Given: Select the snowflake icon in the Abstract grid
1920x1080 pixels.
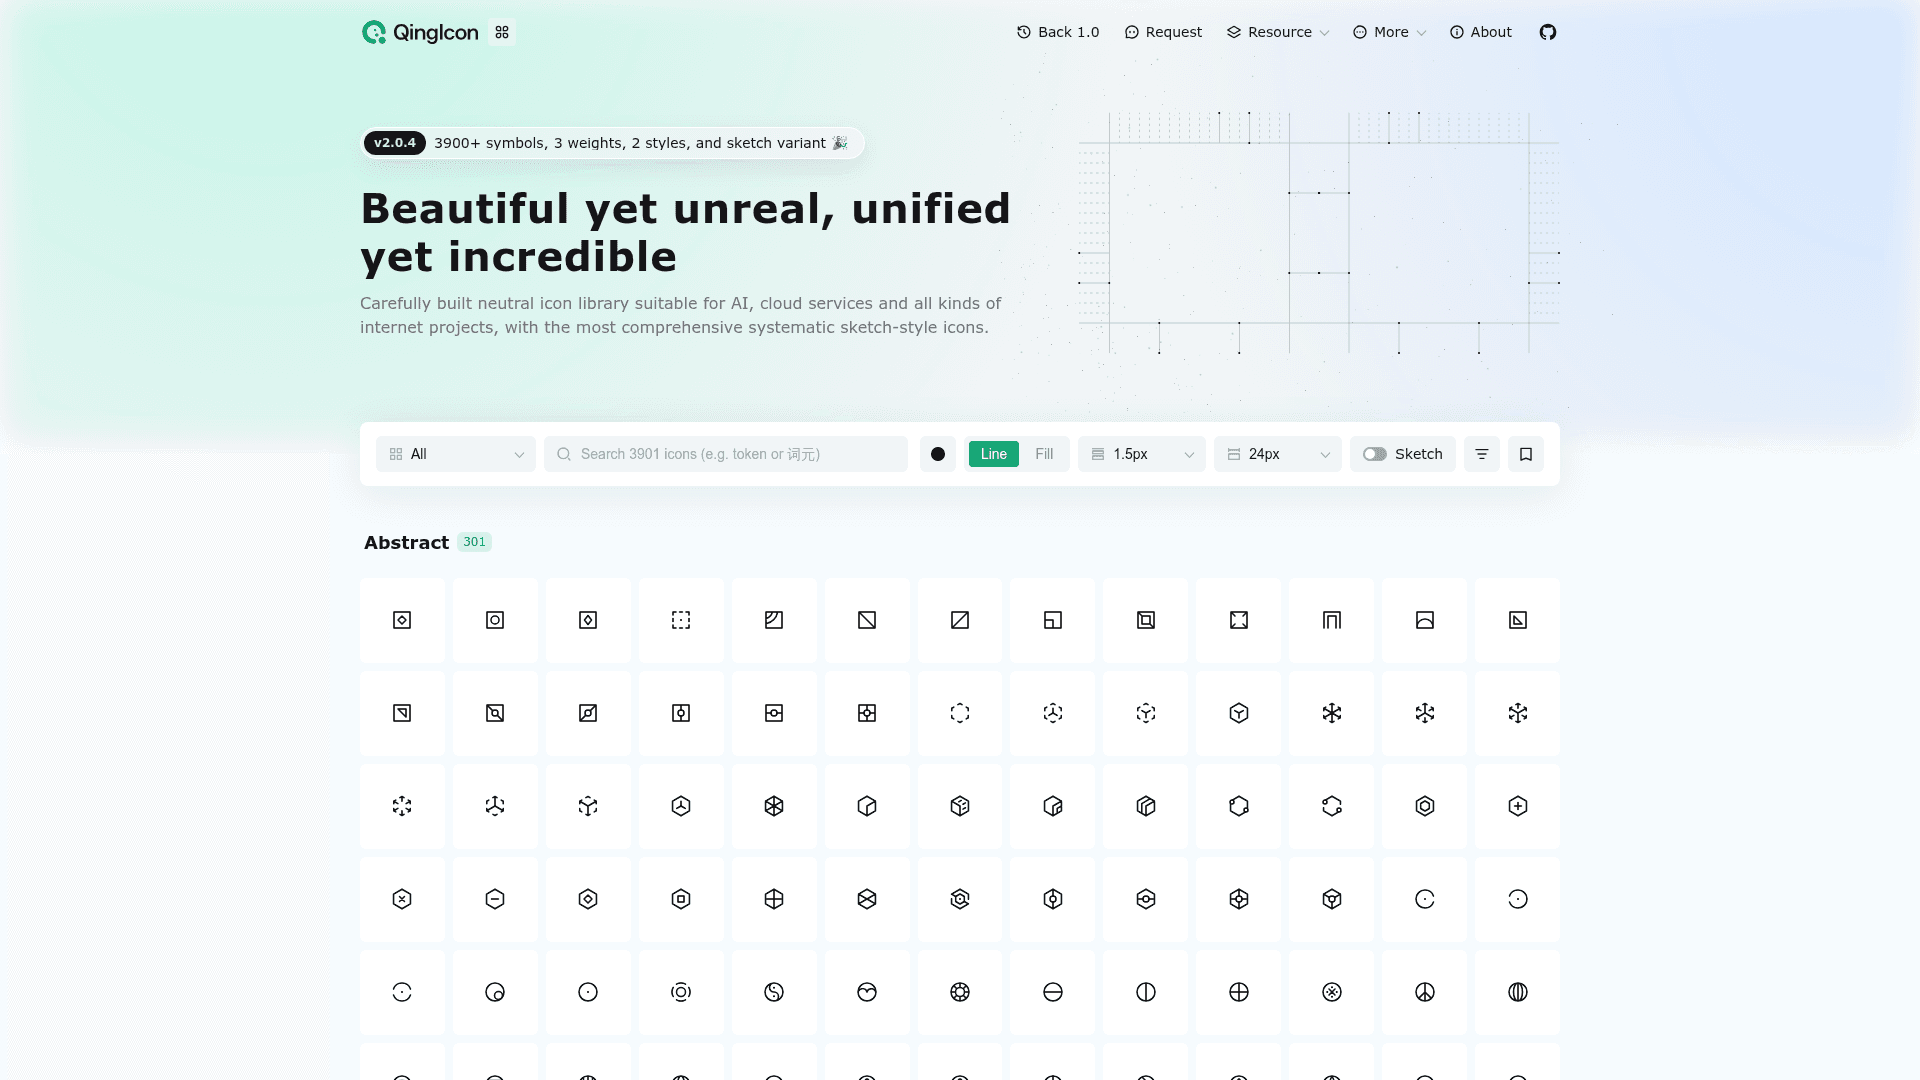Looking at the screenshot, I should click(1332, 713).
